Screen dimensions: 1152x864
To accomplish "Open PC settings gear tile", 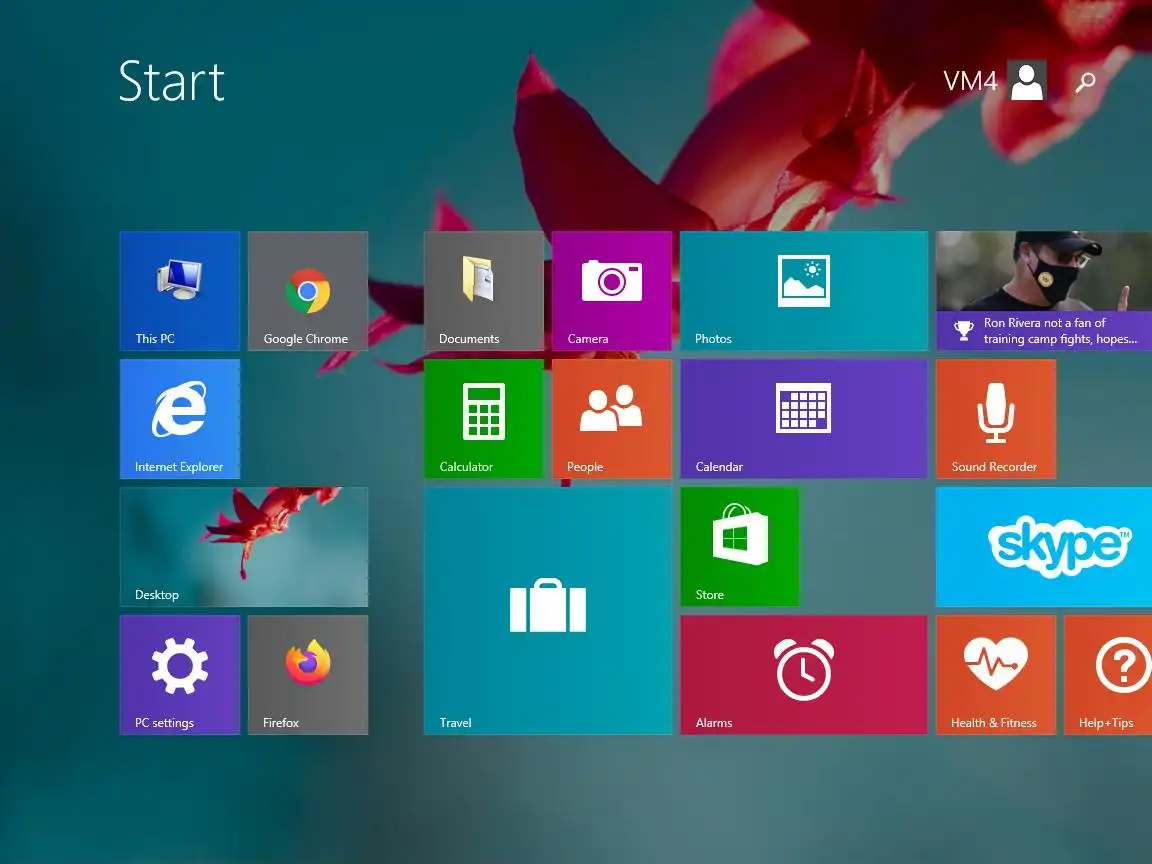I will 180,674.
